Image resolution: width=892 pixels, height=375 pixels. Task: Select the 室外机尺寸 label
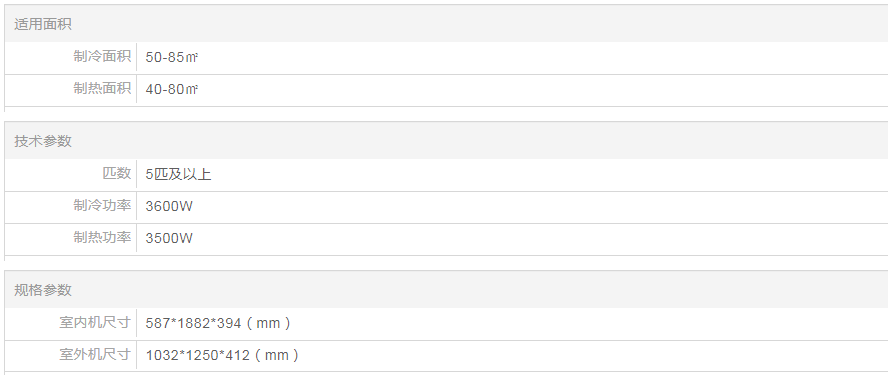[95, 354]
